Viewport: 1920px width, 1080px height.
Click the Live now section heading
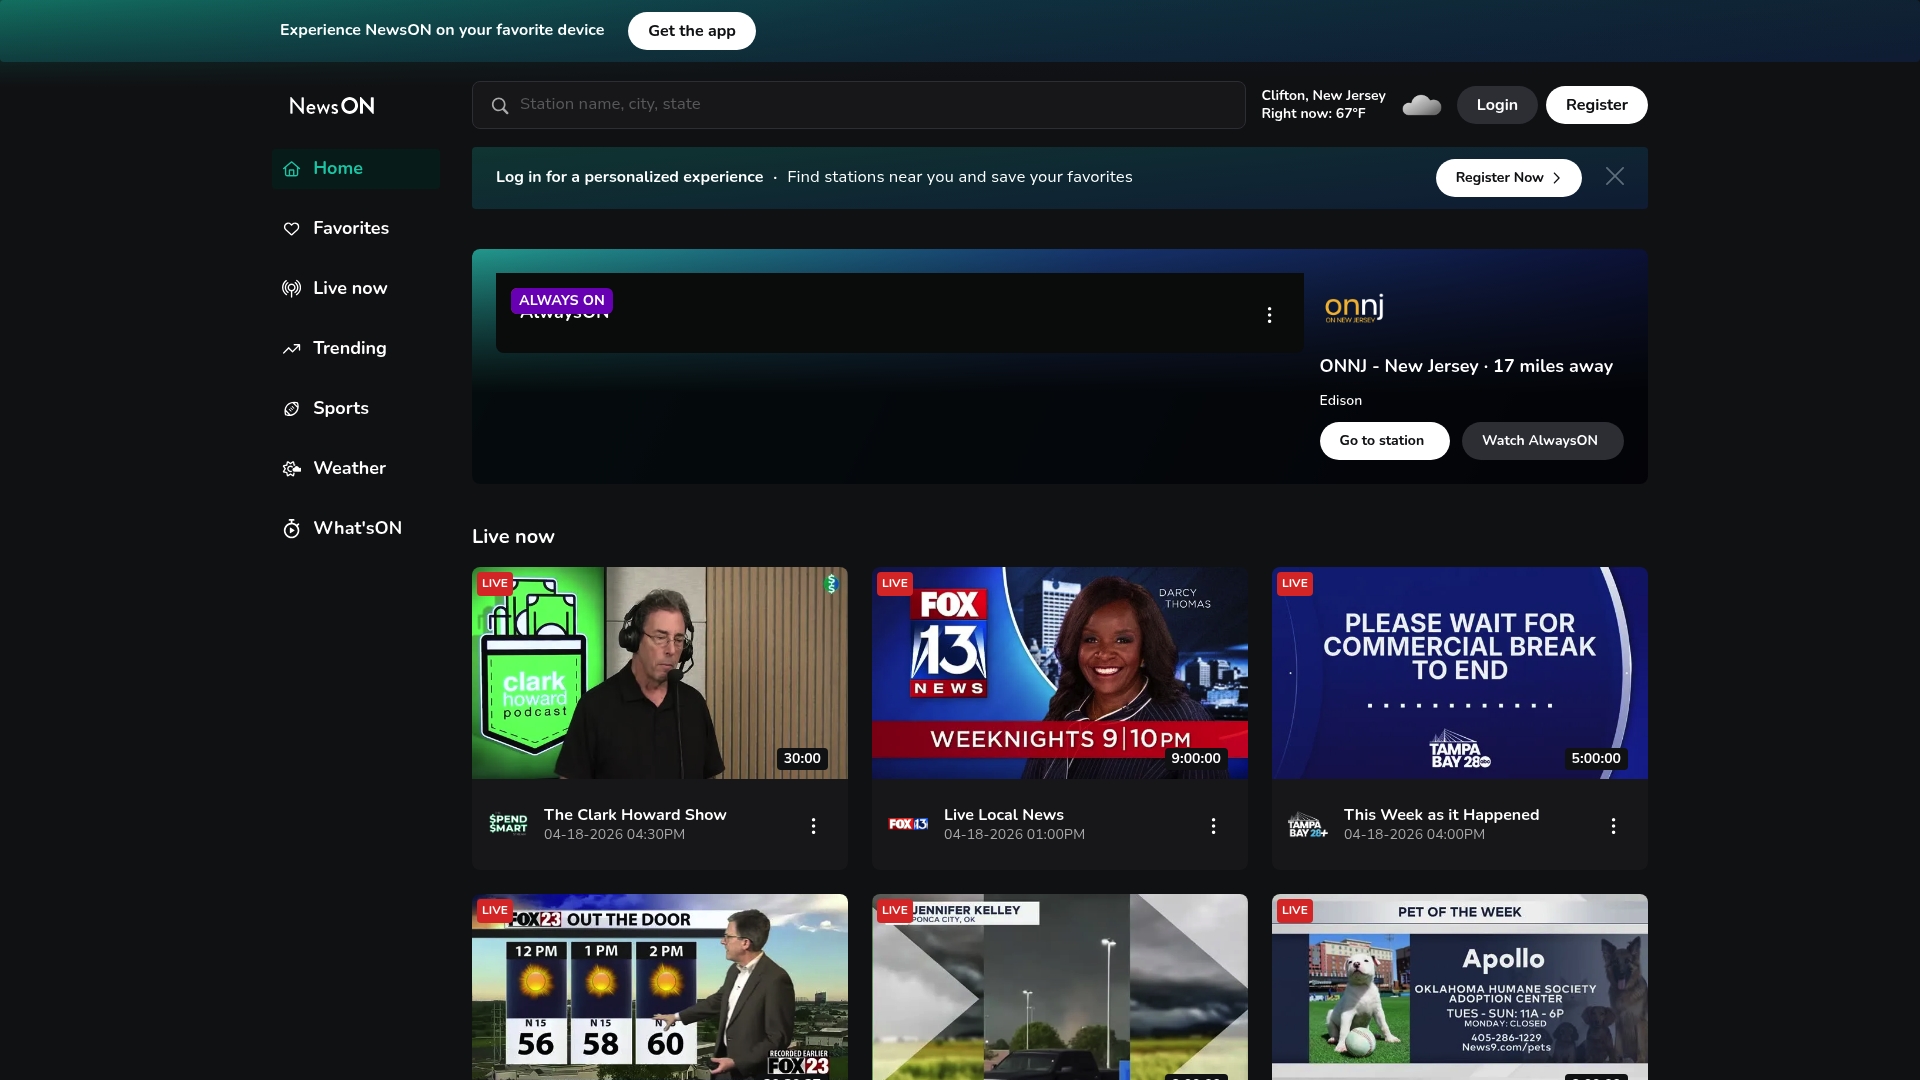click(x=513, y=537)
